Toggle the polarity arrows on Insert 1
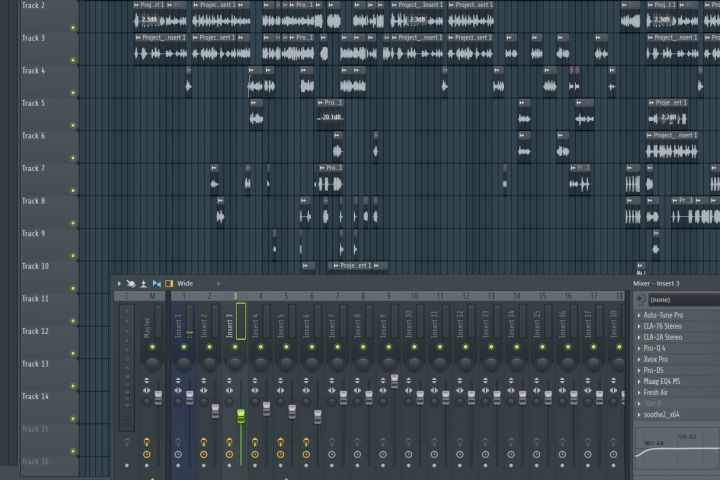The width and height of the screenshot is (720, 480). [x=178, y=380]
